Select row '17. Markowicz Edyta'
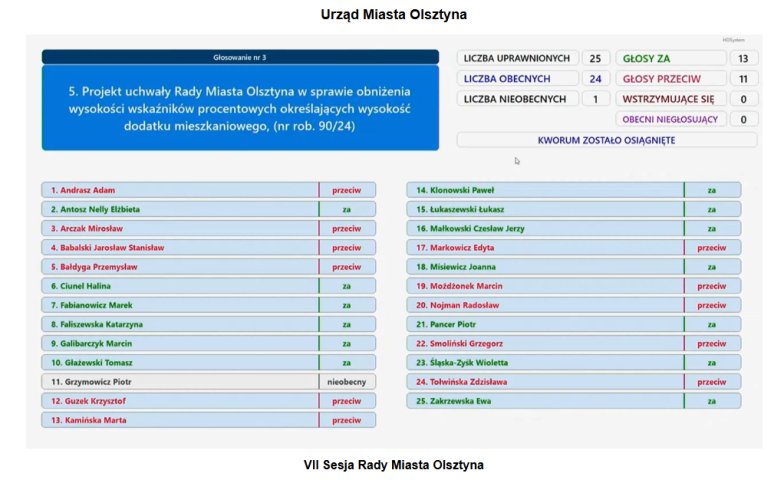 click(574, 248)
